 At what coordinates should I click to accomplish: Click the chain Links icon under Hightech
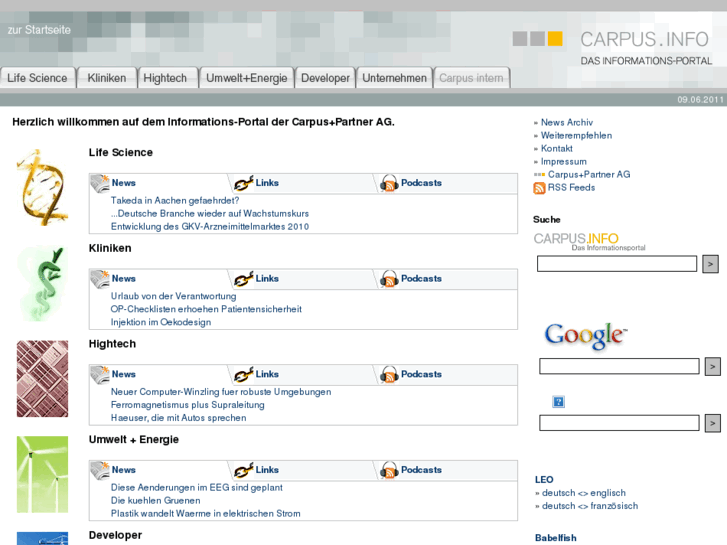[x=243, y=374]
